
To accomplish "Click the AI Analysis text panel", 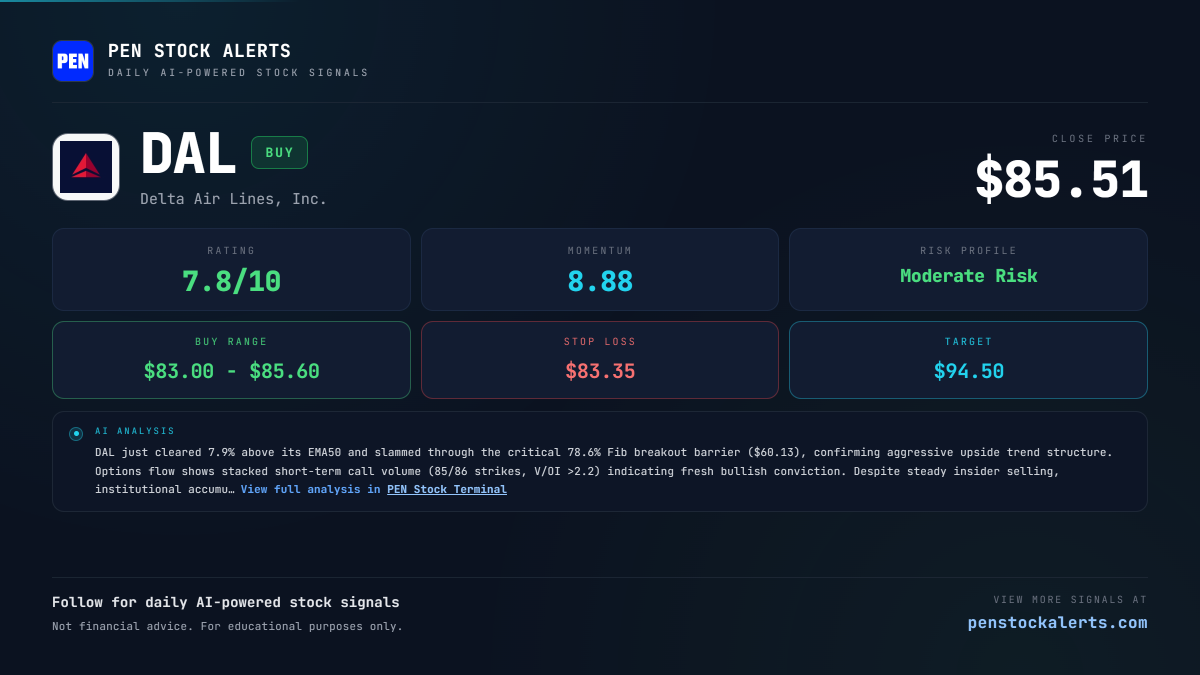I will 600,462.
